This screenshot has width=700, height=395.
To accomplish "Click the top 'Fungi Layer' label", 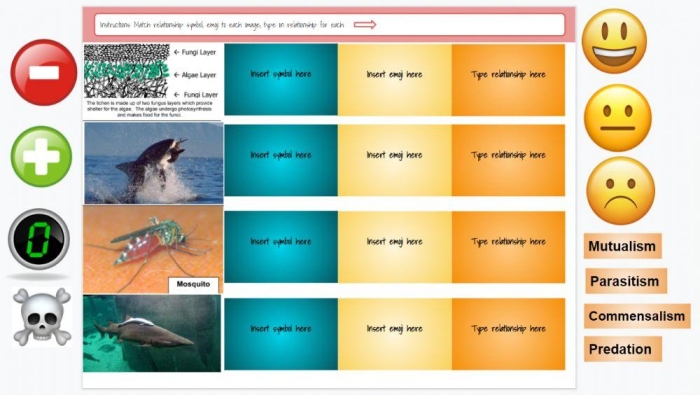I will [x=199, y=52].
